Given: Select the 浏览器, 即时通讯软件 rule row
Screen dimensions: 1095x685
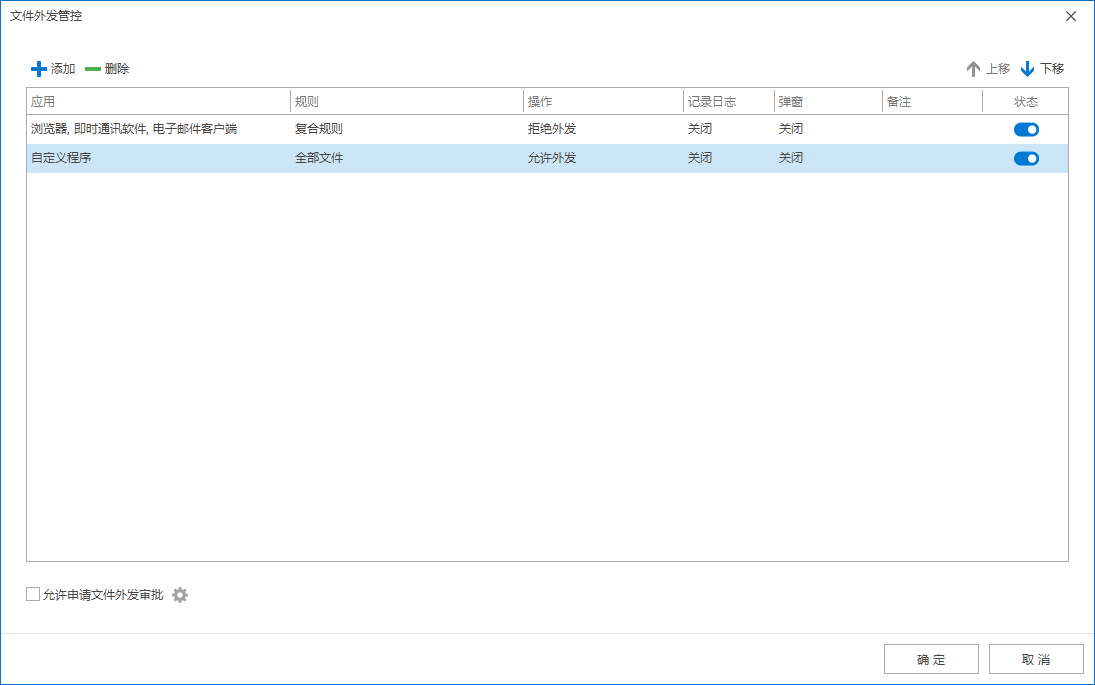Looking at the screenshot, I should pyautogui.click(x=134, y=129).
